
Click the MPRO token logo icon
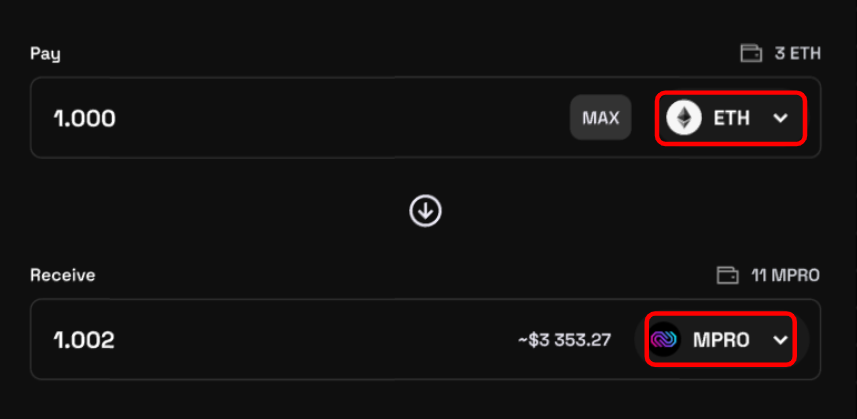coord(664,340)
